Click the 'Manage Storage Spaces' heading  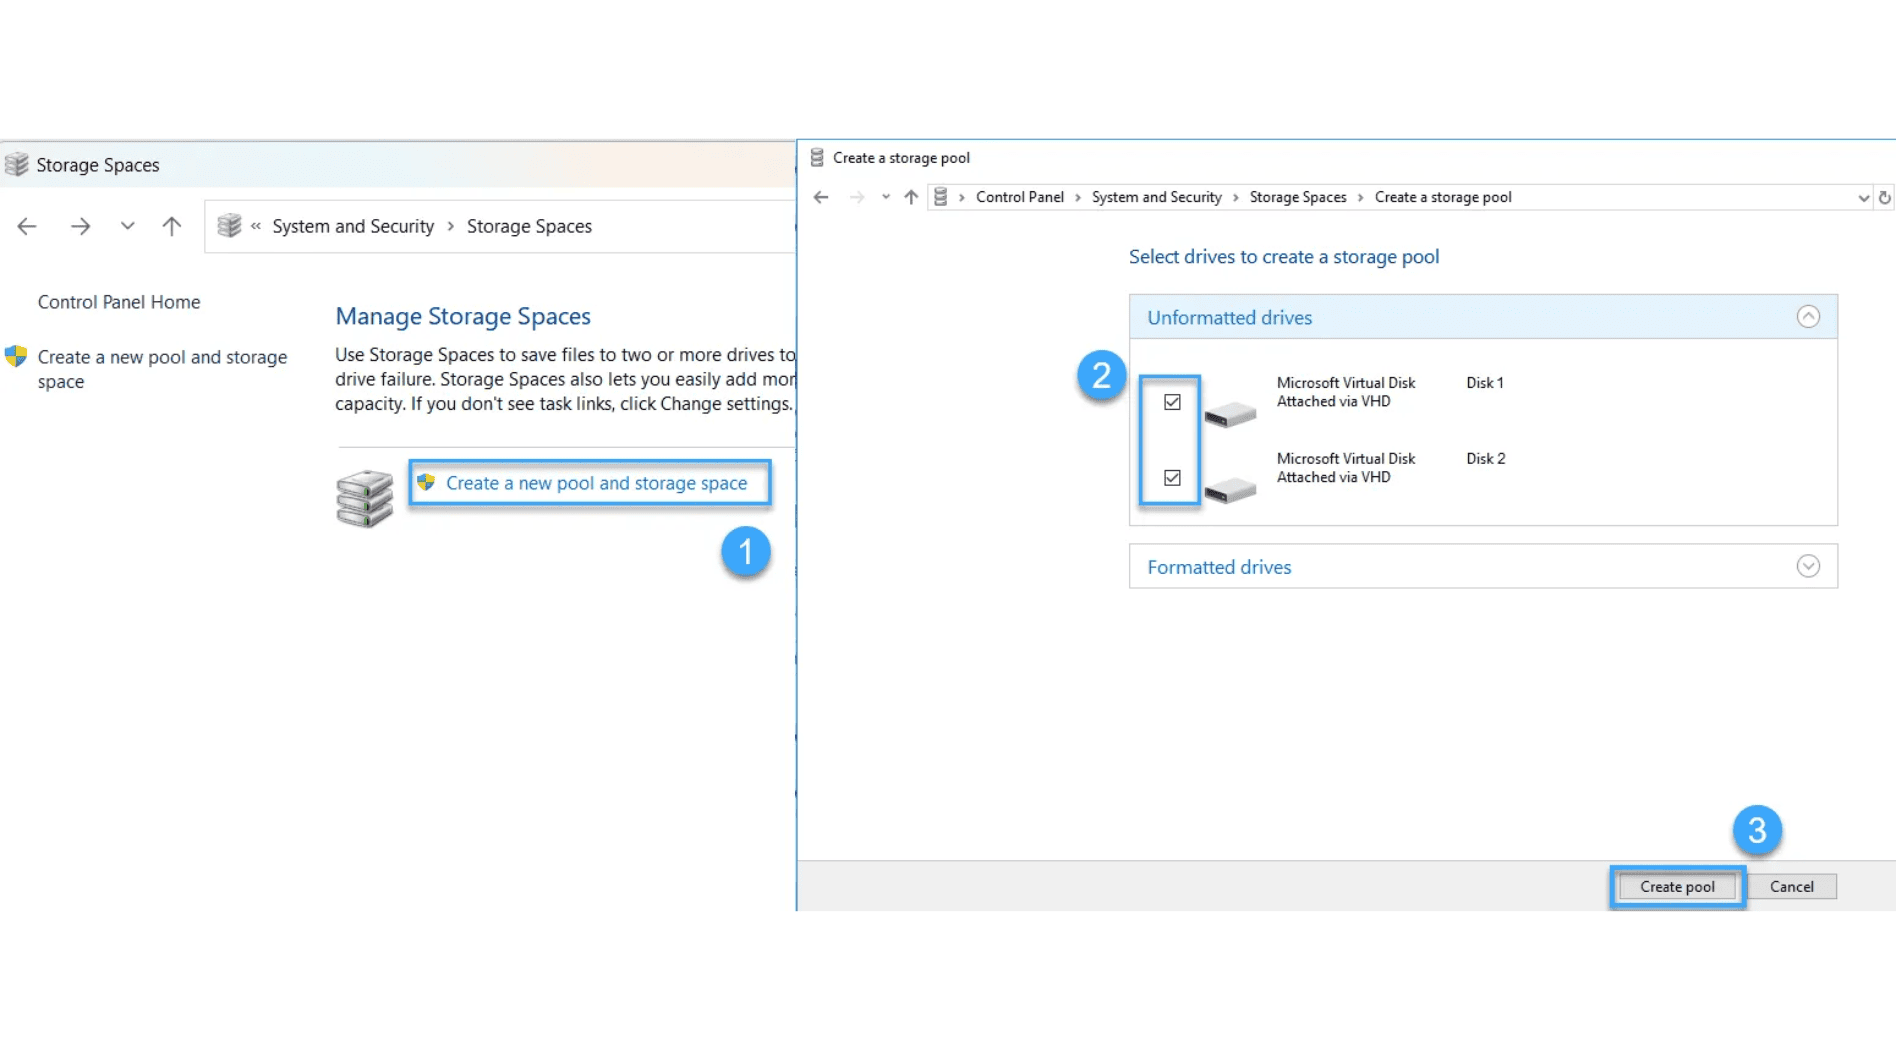pyautogui.click(x=463, y=316)
